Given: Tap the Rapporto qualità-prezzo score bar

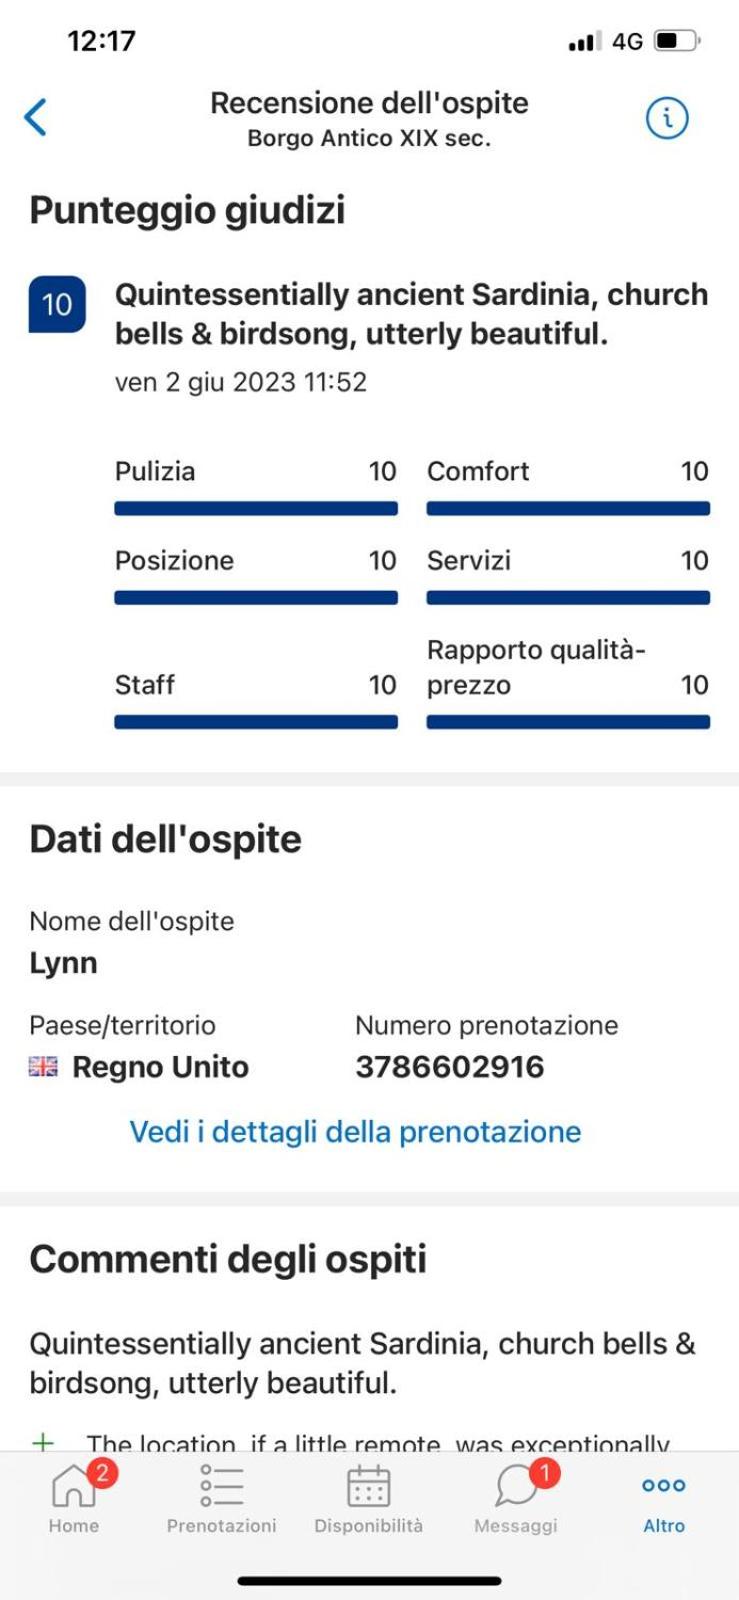Looking at the screenshot, I should pyautogui.click(x=568, y=722).
